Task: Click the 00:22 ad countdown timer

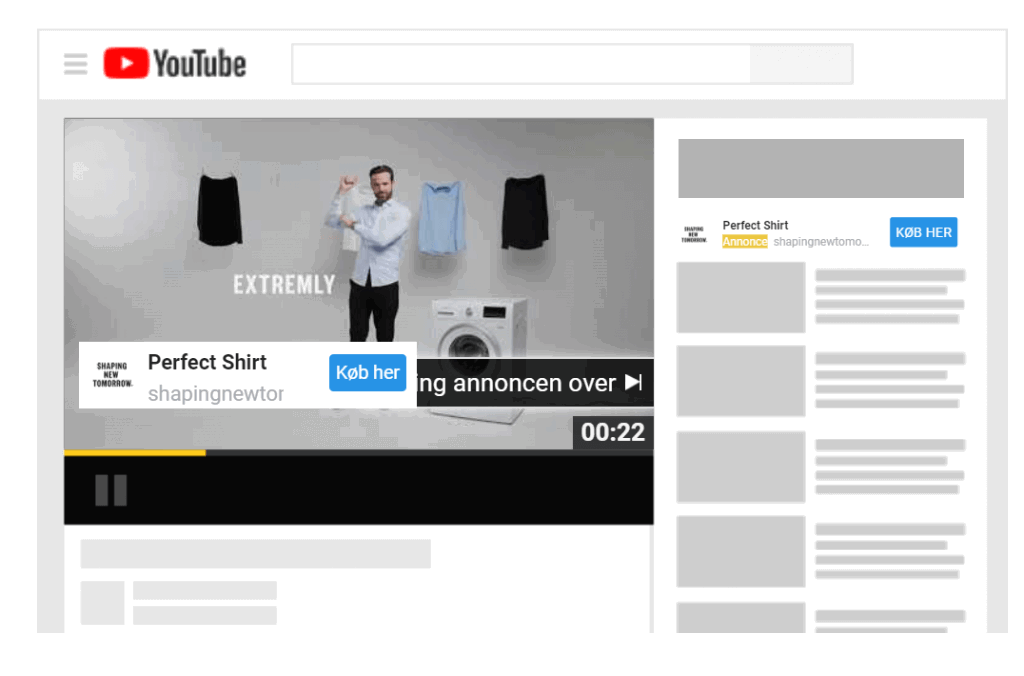Action: pos(612,432)
